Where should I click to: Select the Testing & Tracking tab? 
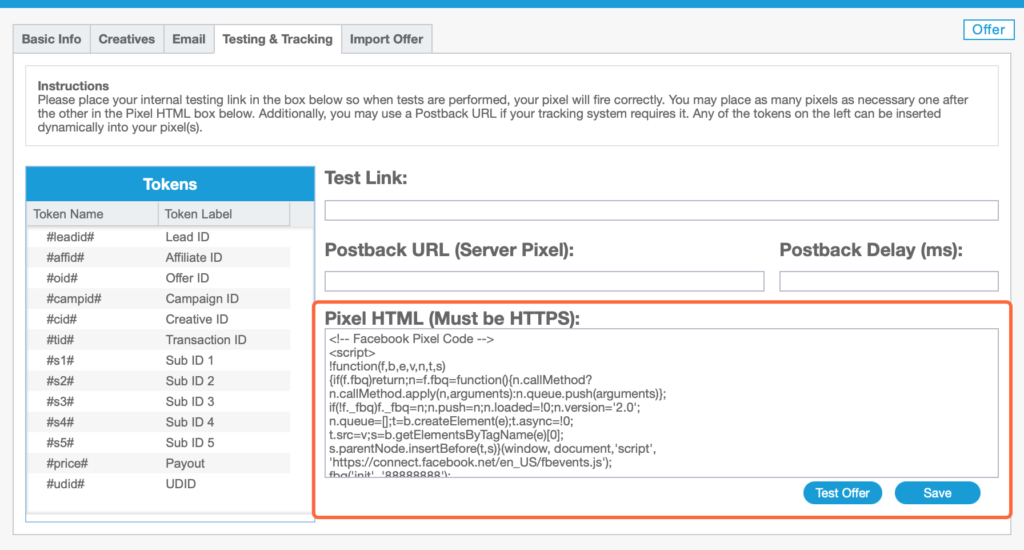click(277, 39)
